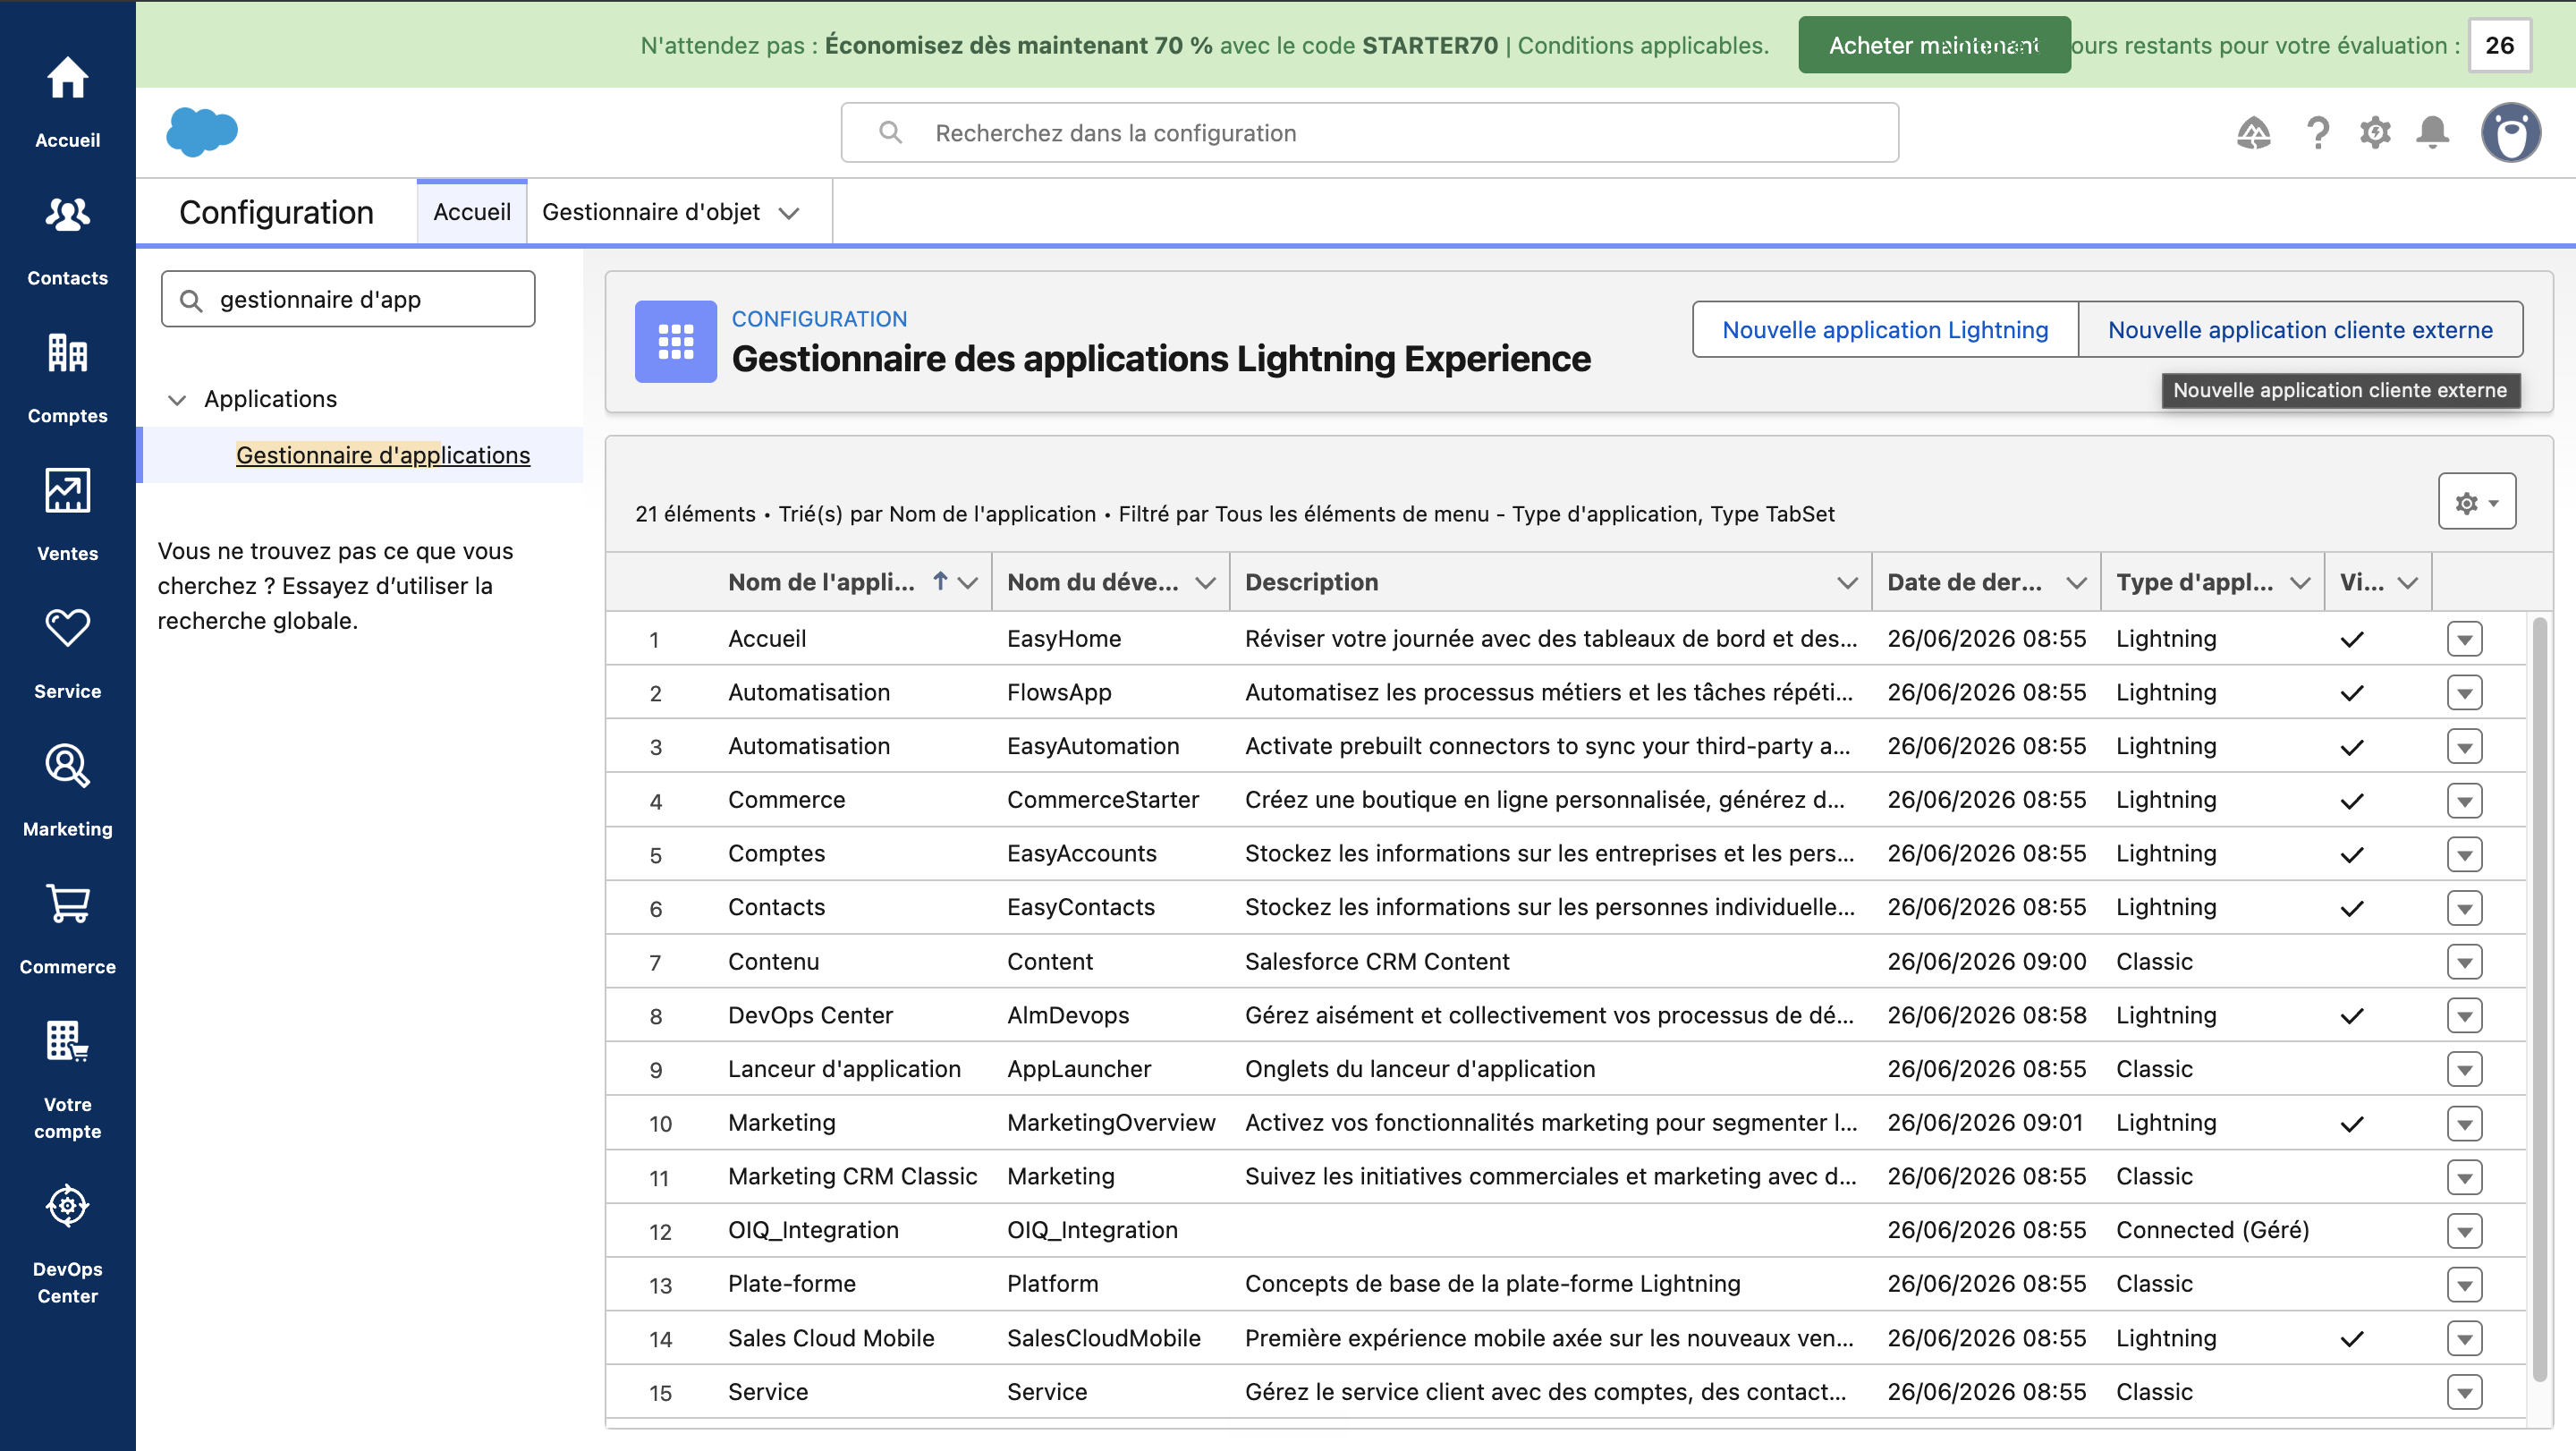2576x1451 pixels.
Task: Click the table vertical scrollbar
Action: pos(2539,1000)
